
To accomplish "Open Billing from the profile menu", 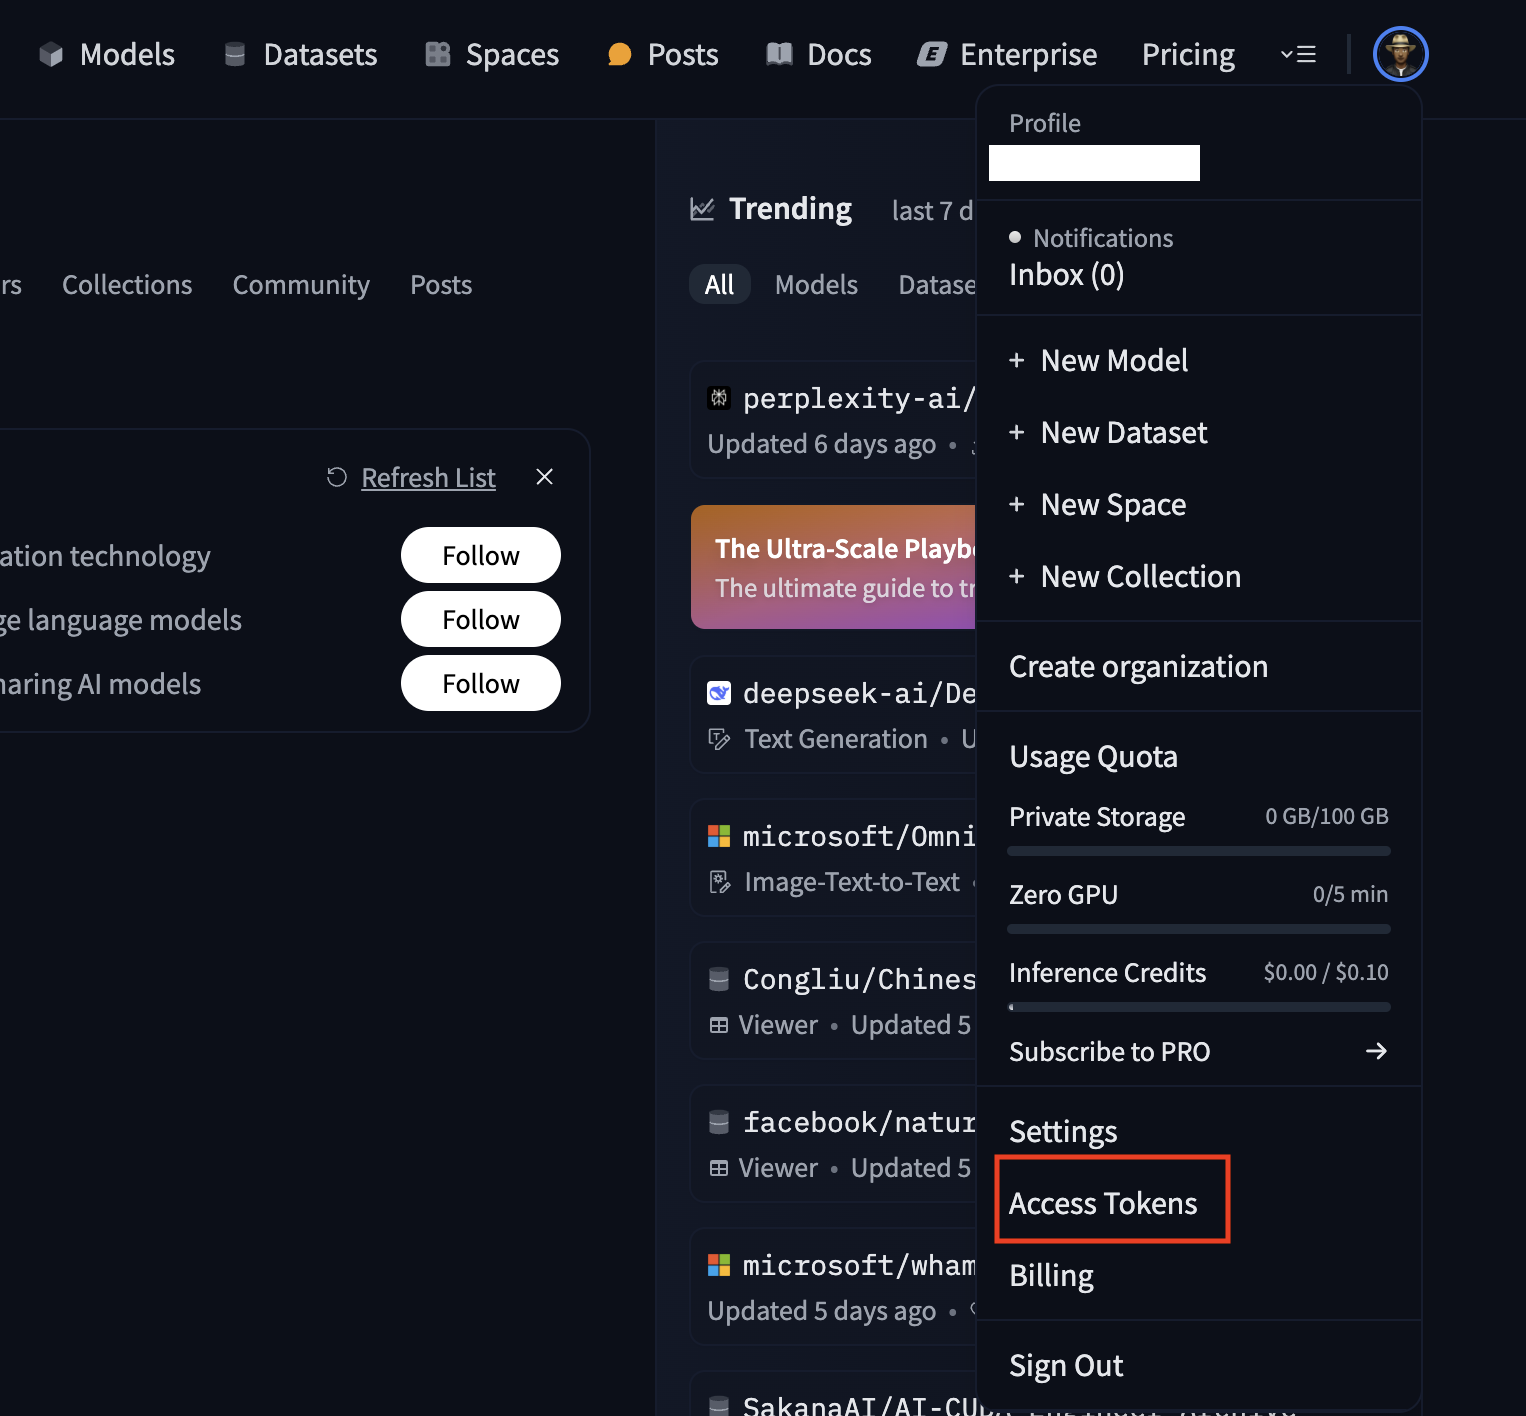I will tap(1198, 1275).
